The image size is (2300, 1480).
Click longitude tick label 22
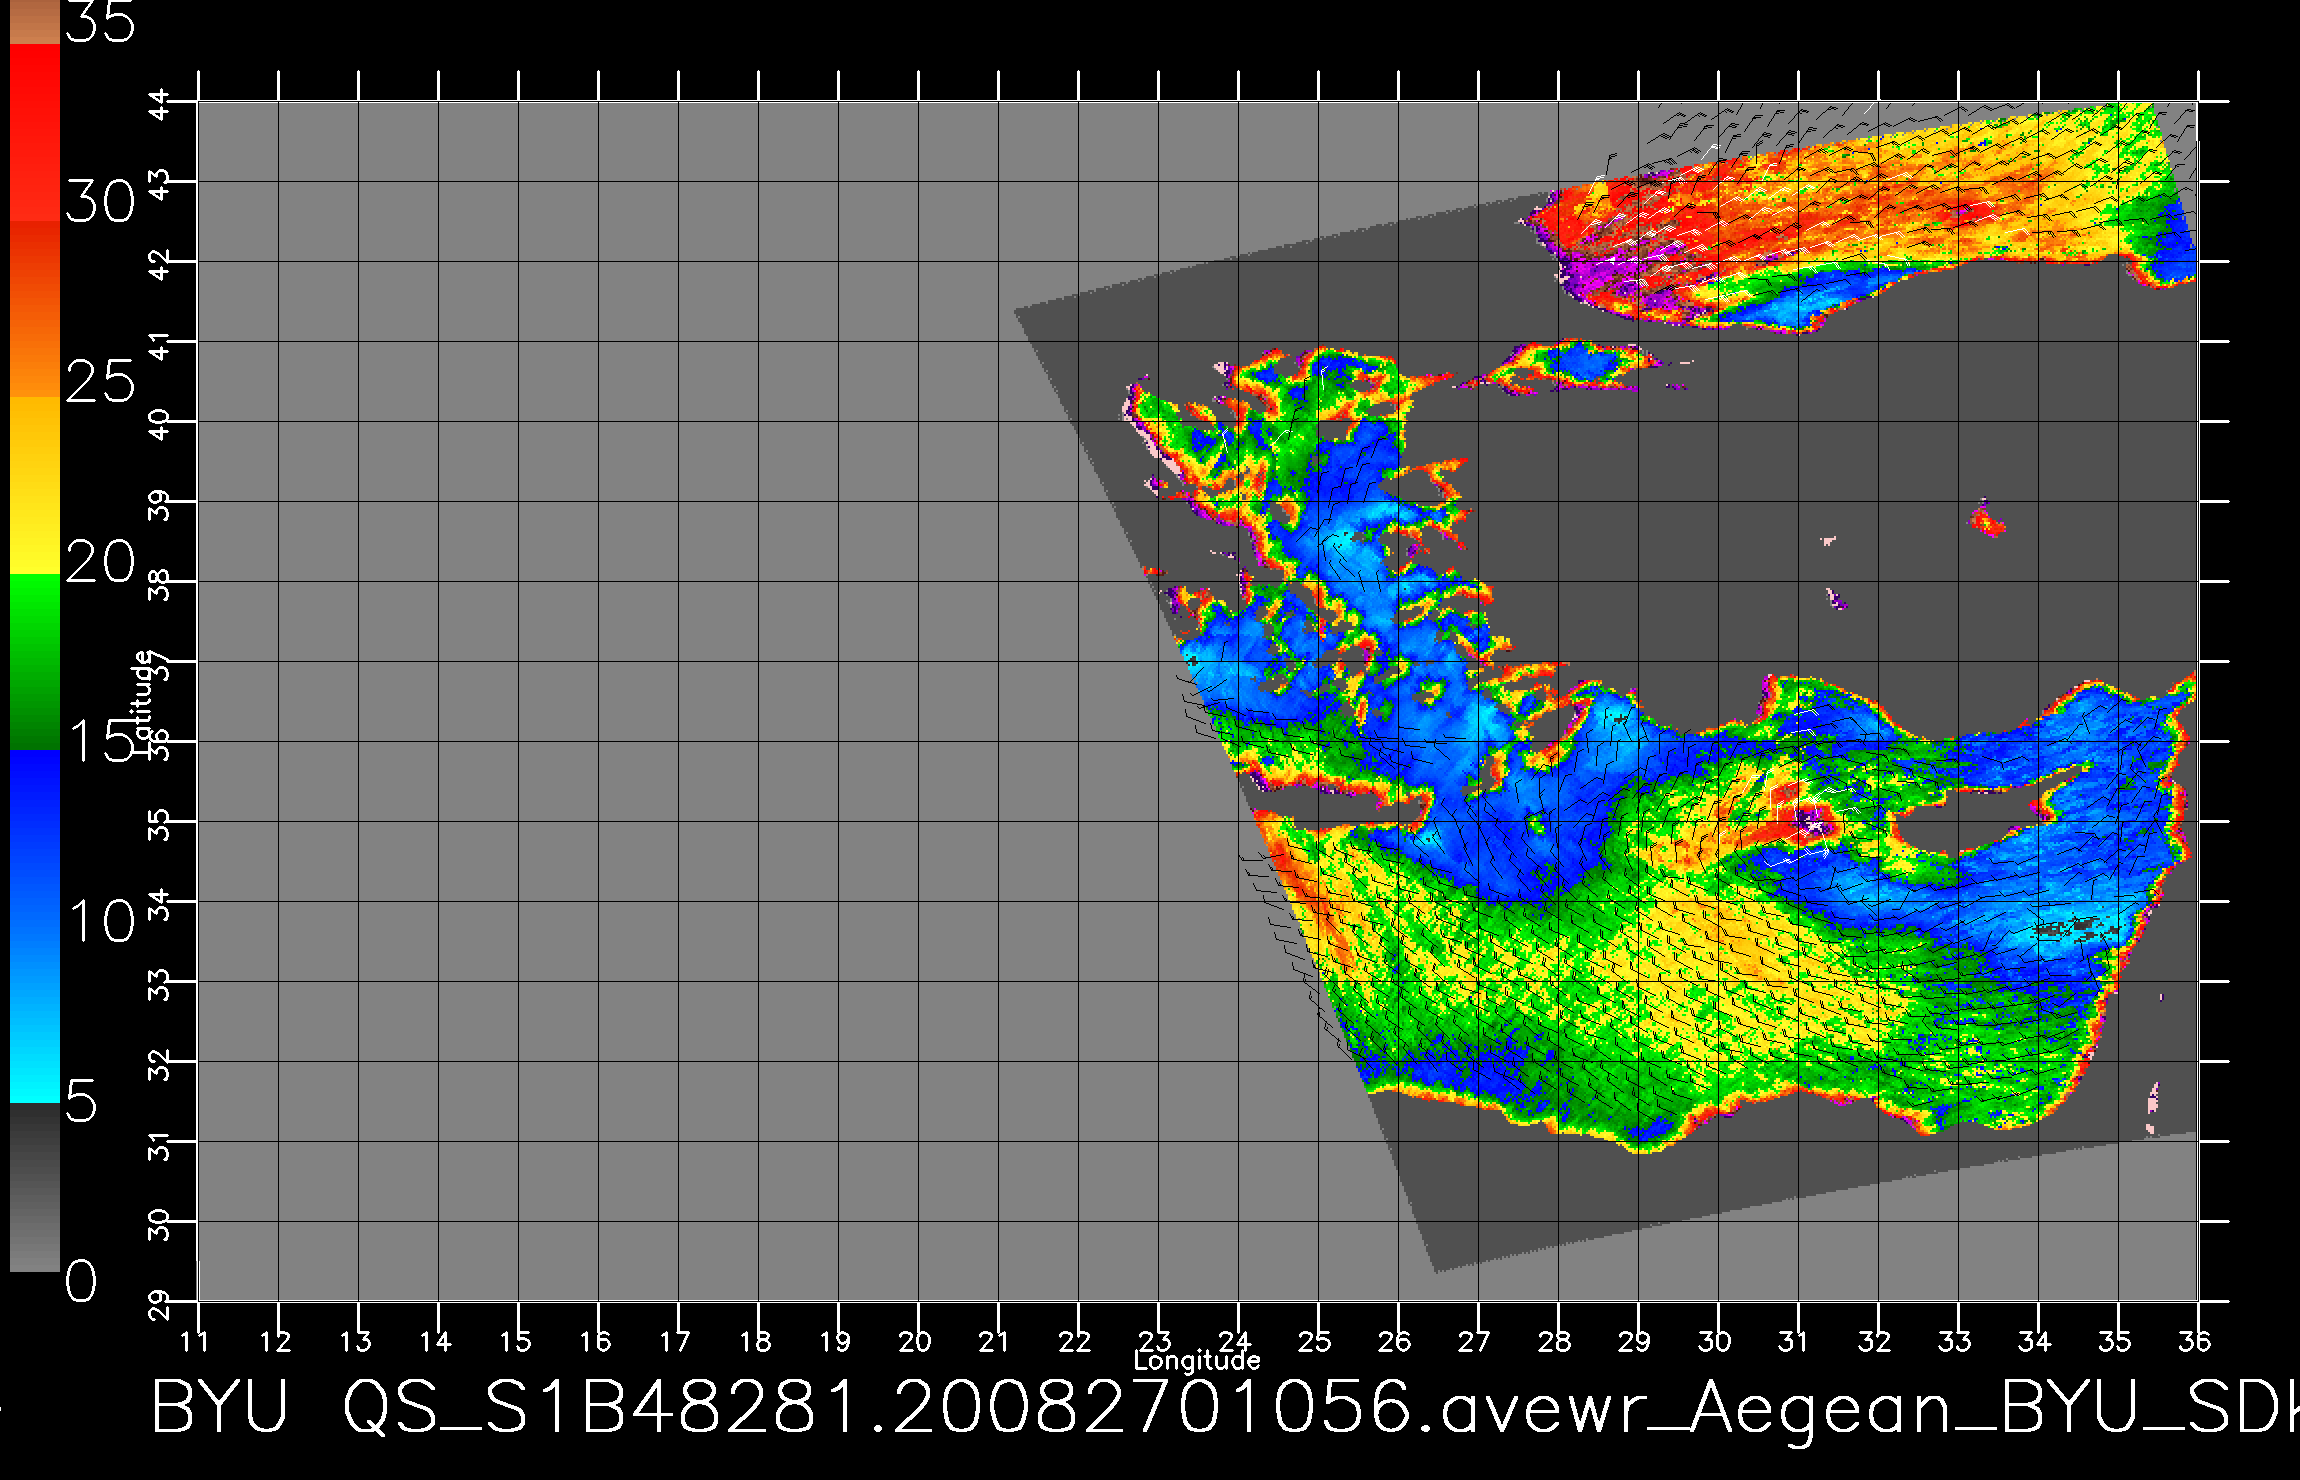click(x=1076, y=1341)
